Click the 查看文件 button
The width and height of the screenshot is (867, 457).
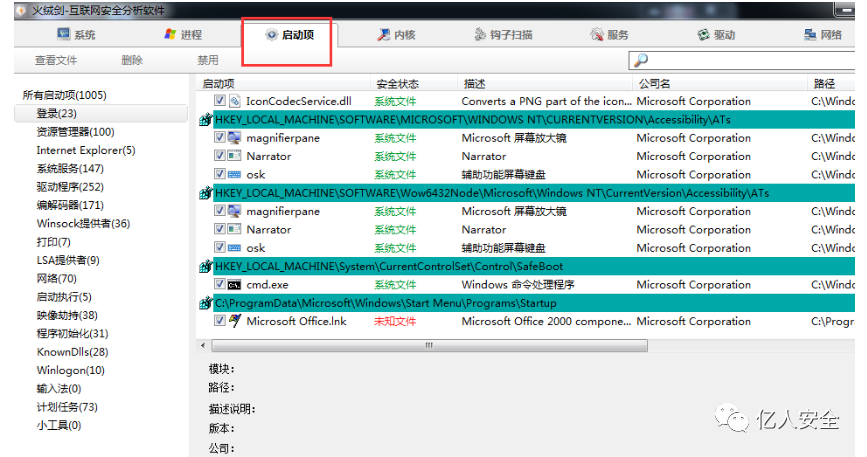(56, 60)
